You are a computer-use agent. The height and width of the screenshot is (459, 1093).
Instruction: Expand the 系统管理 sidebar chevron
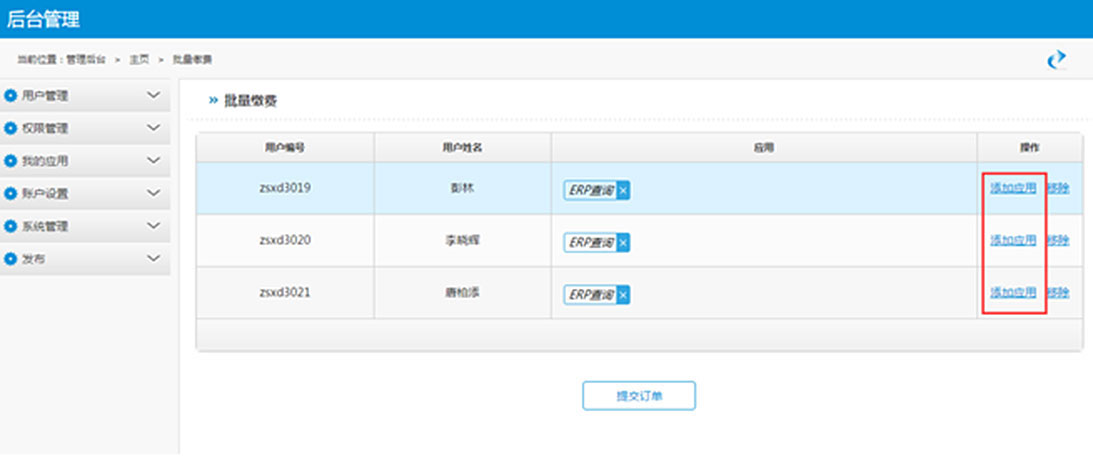point(153,226)
